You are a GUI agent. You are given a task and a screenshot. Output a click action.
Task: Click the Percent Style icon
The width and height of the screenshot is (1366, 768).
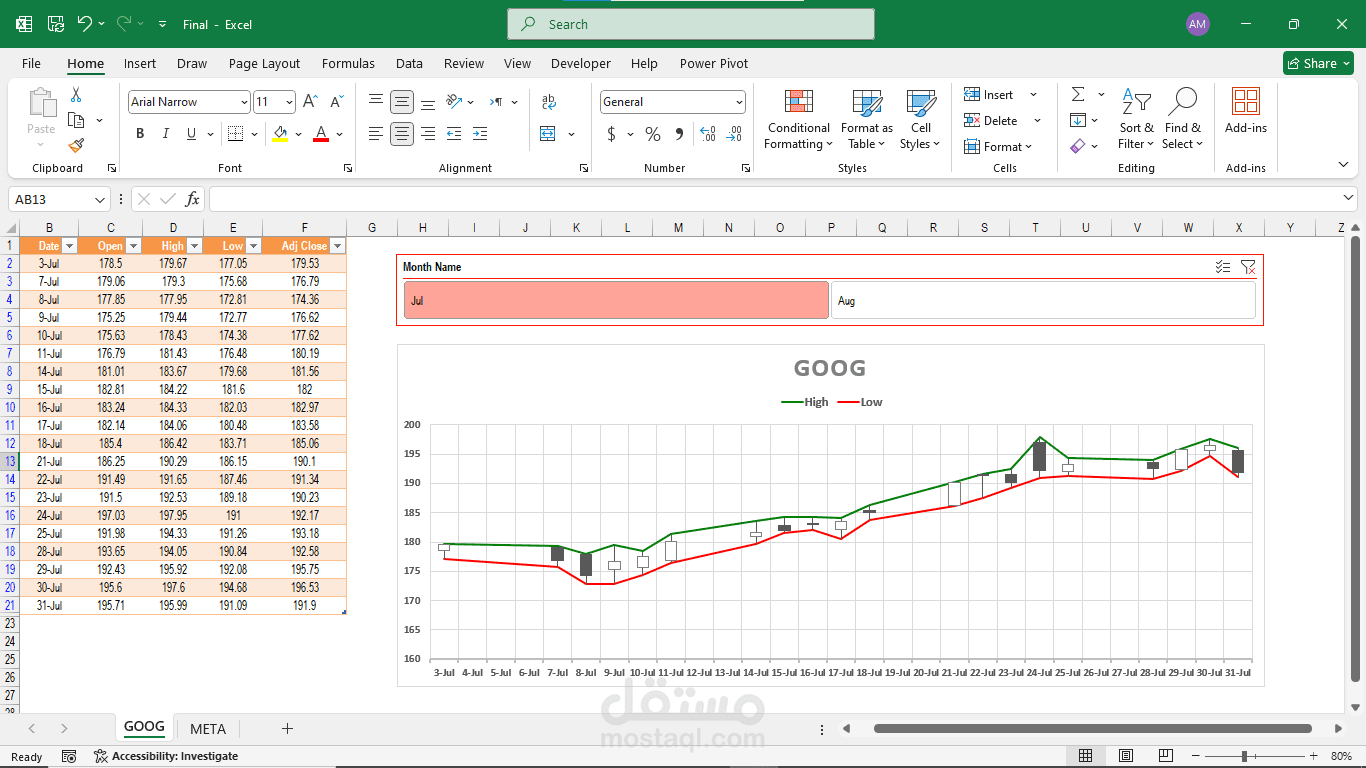[x=653, y=134]
